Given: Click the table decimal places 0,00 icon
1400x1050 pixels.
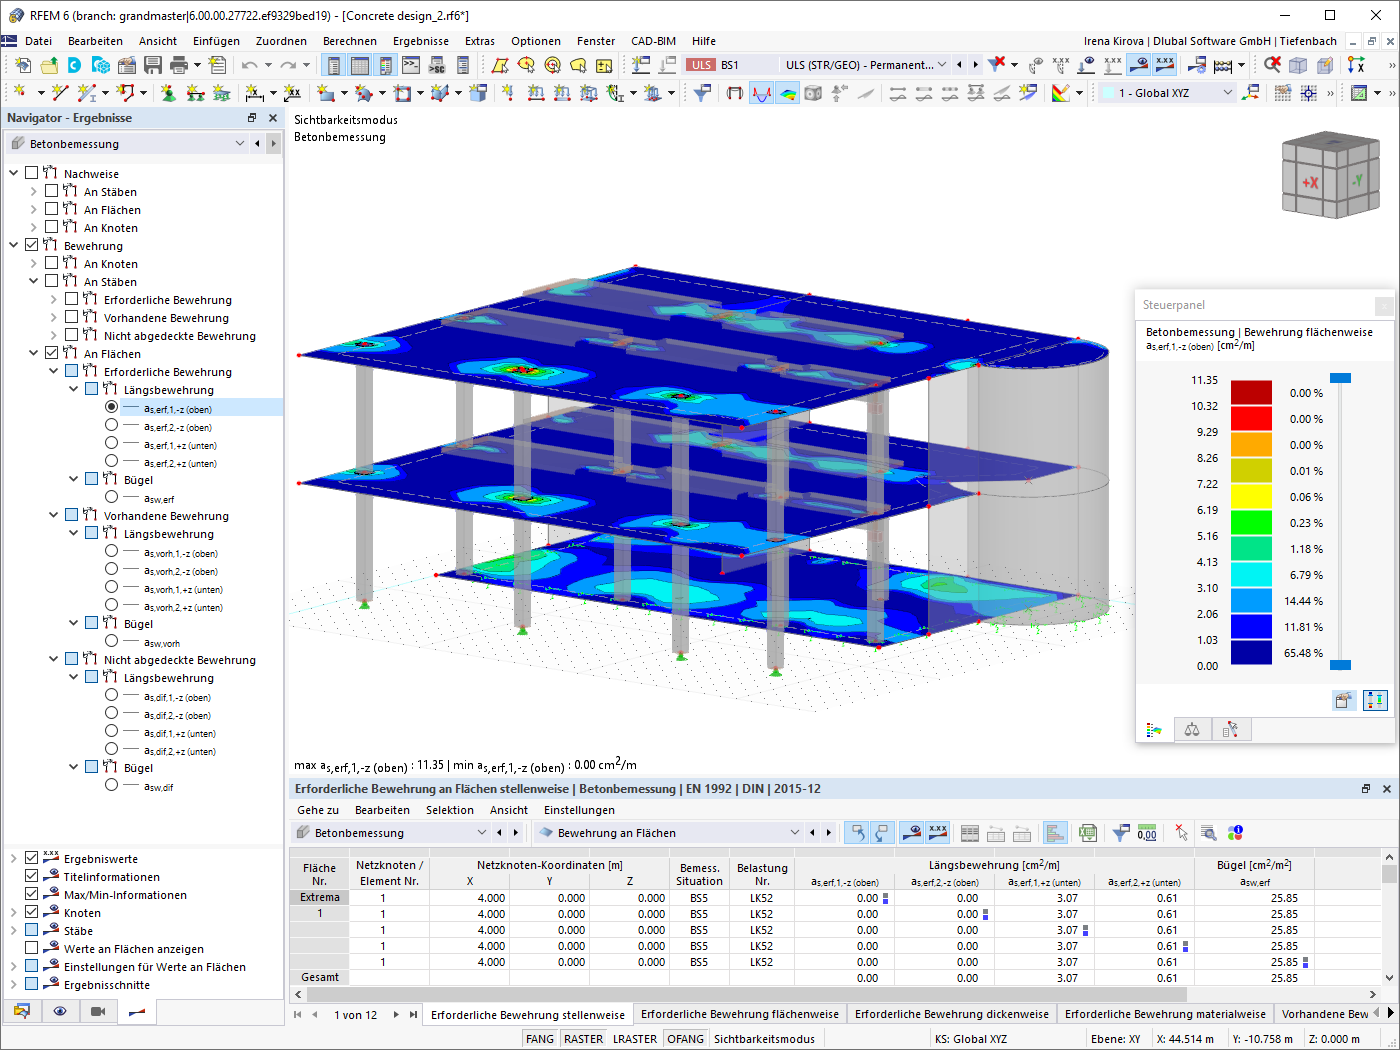Looking at the screenshot, I should 1147,833.
